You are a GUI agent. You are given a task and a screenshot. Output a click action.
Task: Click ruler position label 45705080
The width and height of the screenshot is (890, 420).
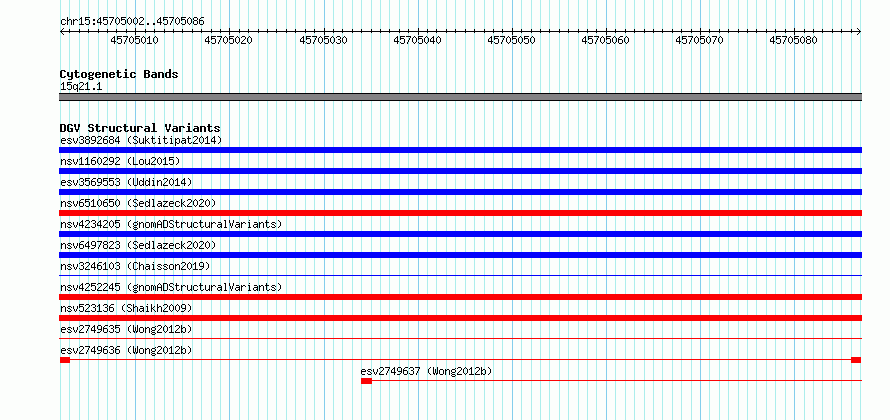[794, 40]
